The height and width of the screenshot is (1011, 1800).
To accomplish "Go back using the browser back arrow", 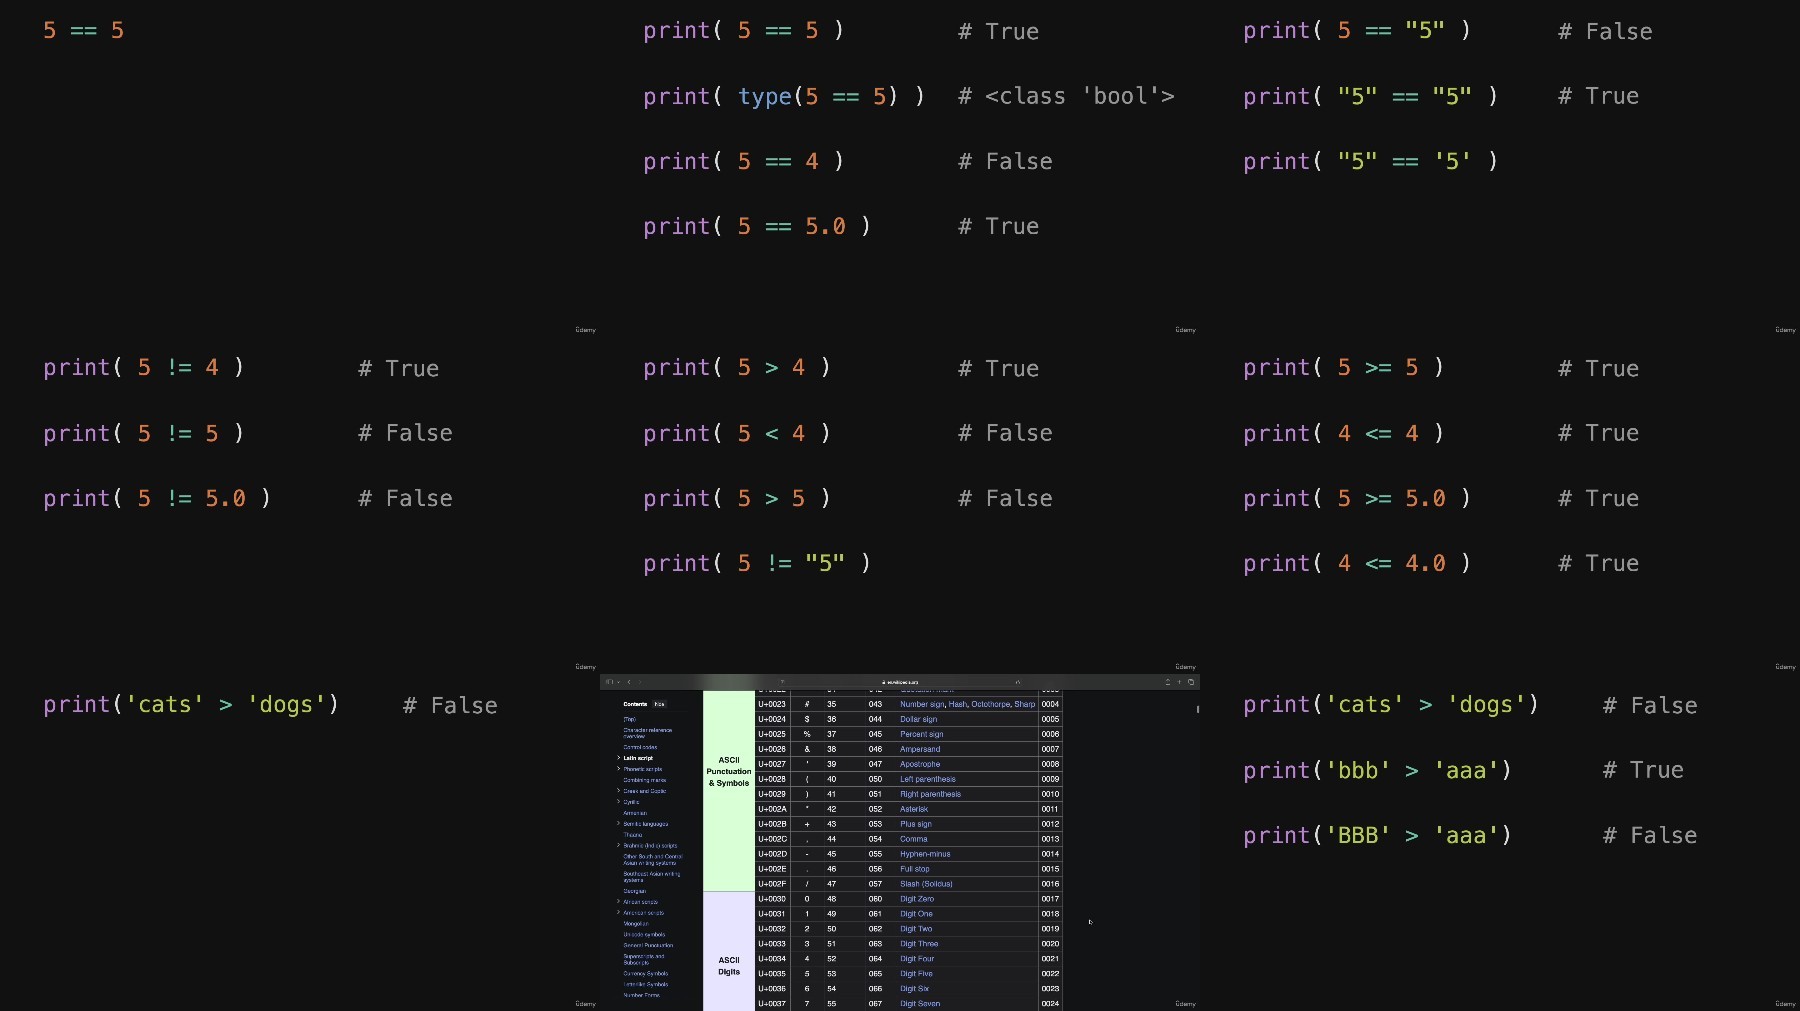I will pyautogui.click(x=629, y=682).
